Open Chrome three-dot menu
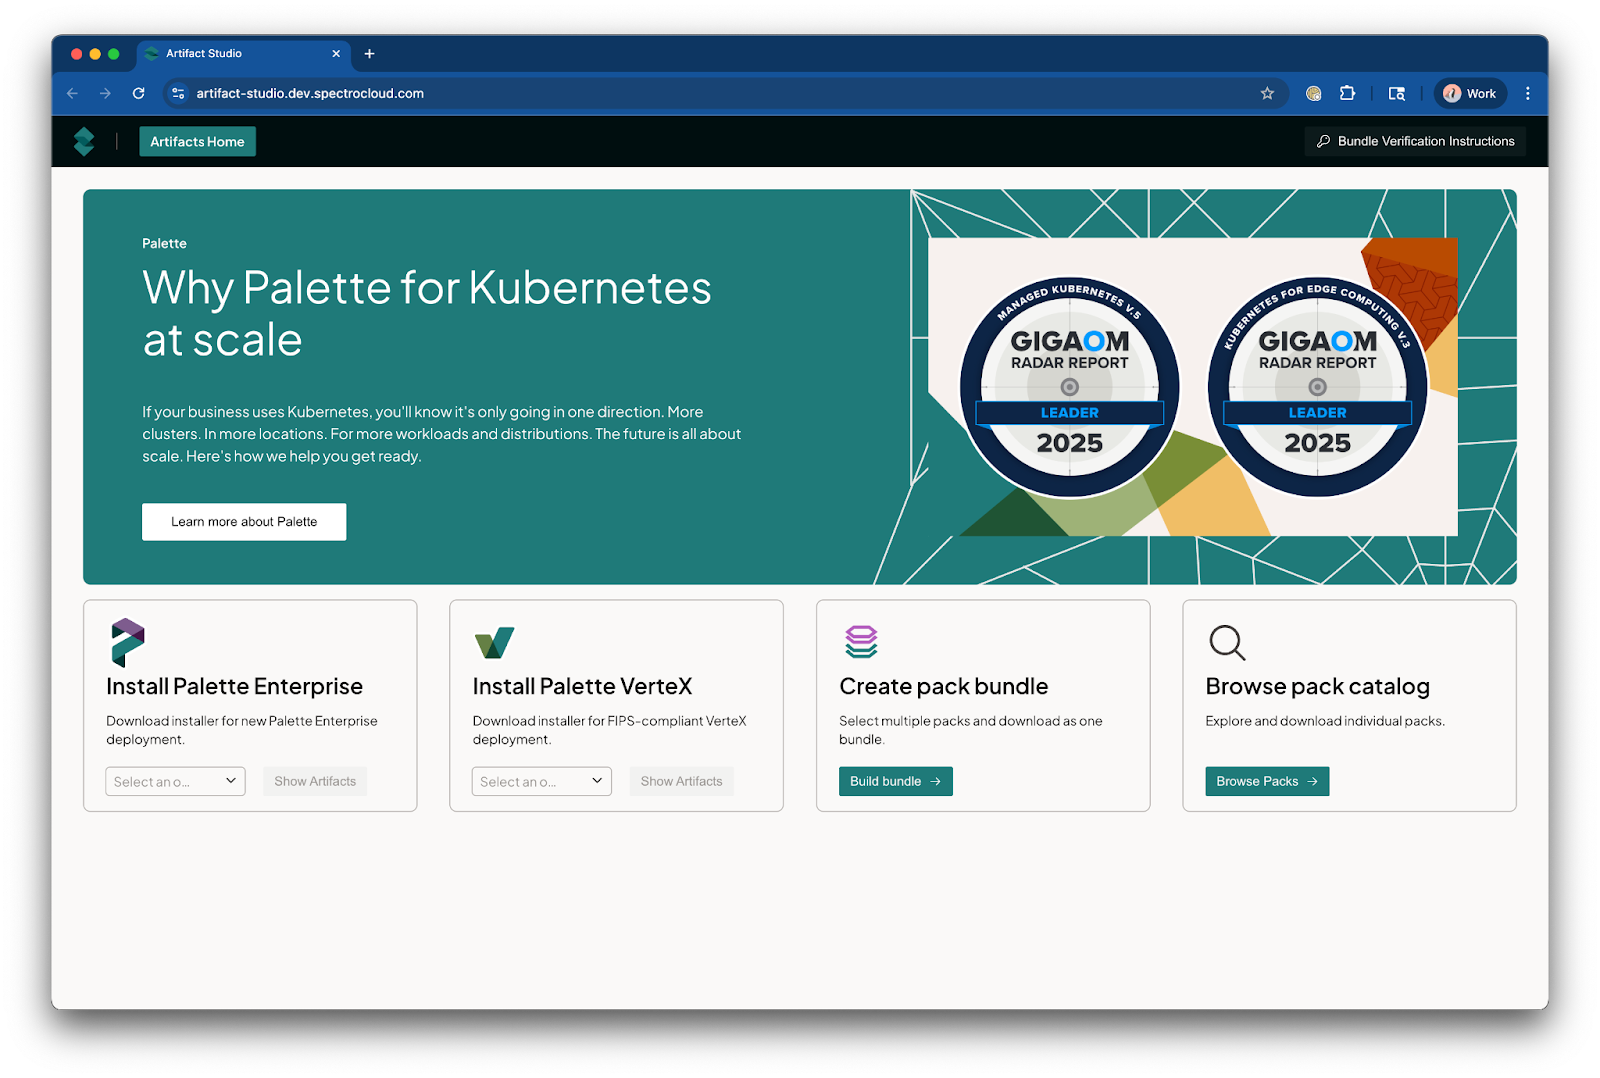The image size is (1600, 1078). coord(1527,93)
